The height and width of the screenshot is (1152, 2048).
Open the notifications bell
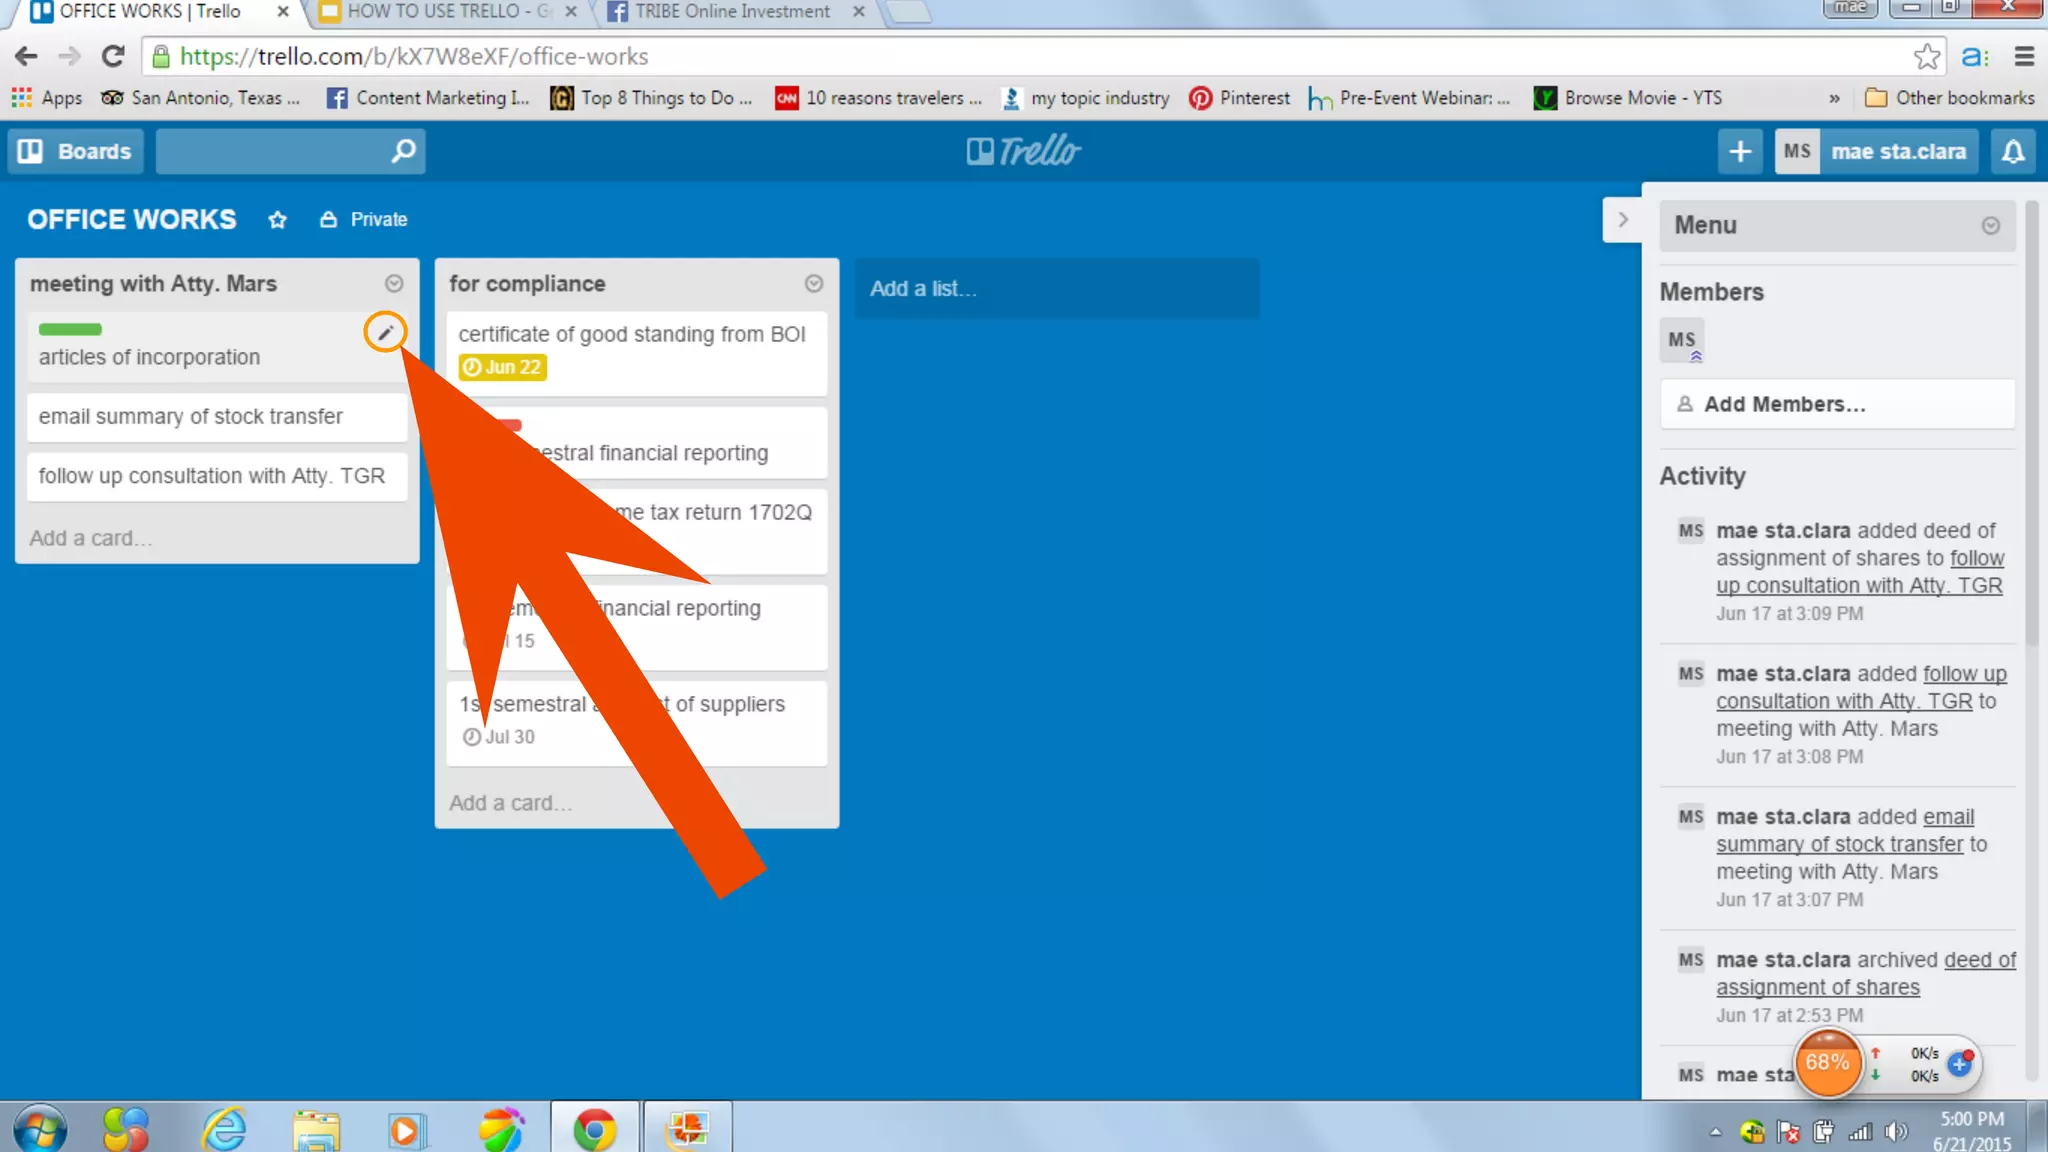pos(2012,152)
